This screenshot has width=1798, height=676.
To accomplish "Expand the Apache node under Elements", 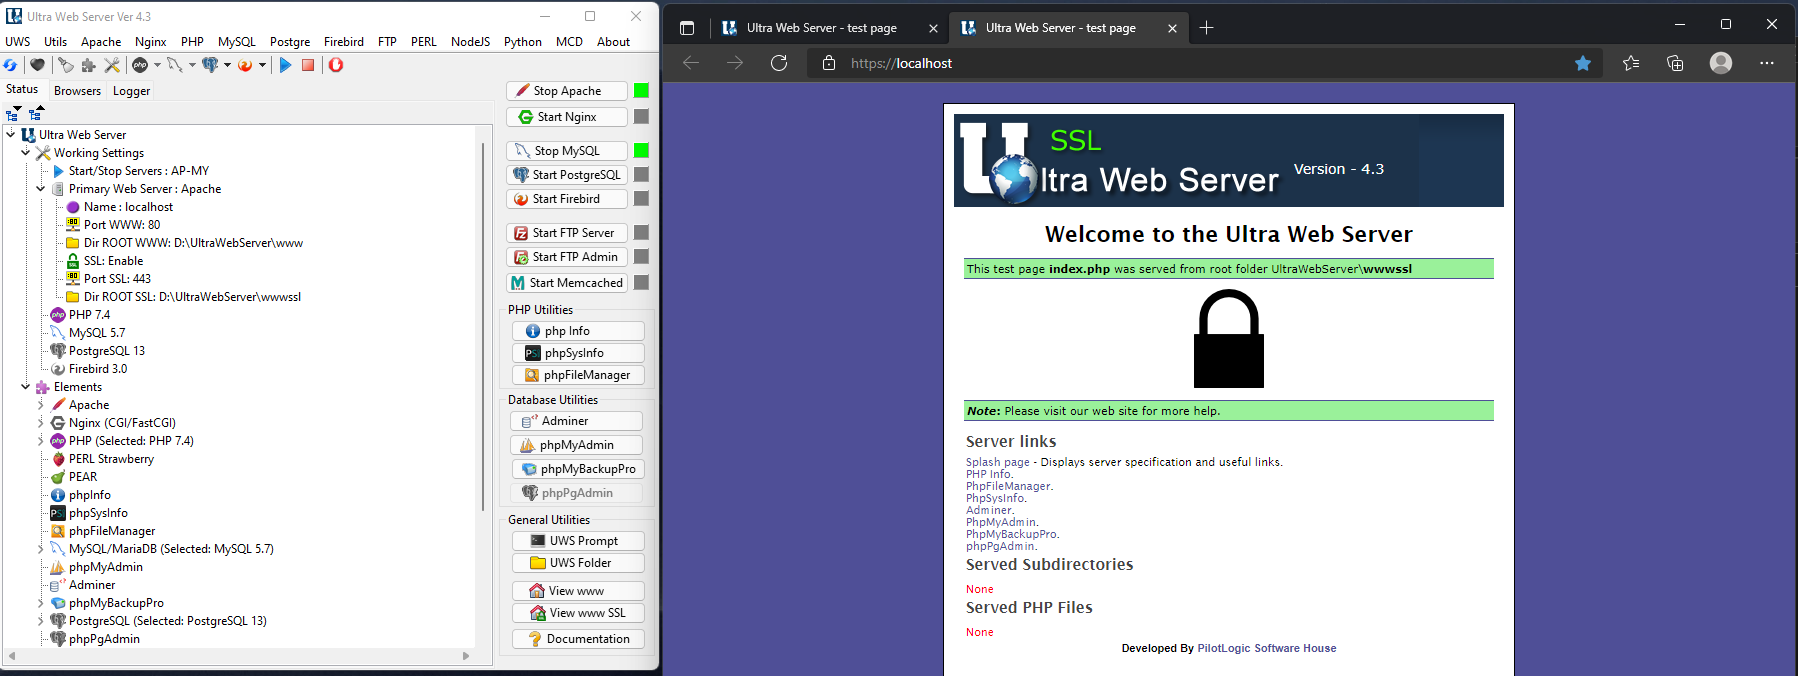I will pos(41,404).
